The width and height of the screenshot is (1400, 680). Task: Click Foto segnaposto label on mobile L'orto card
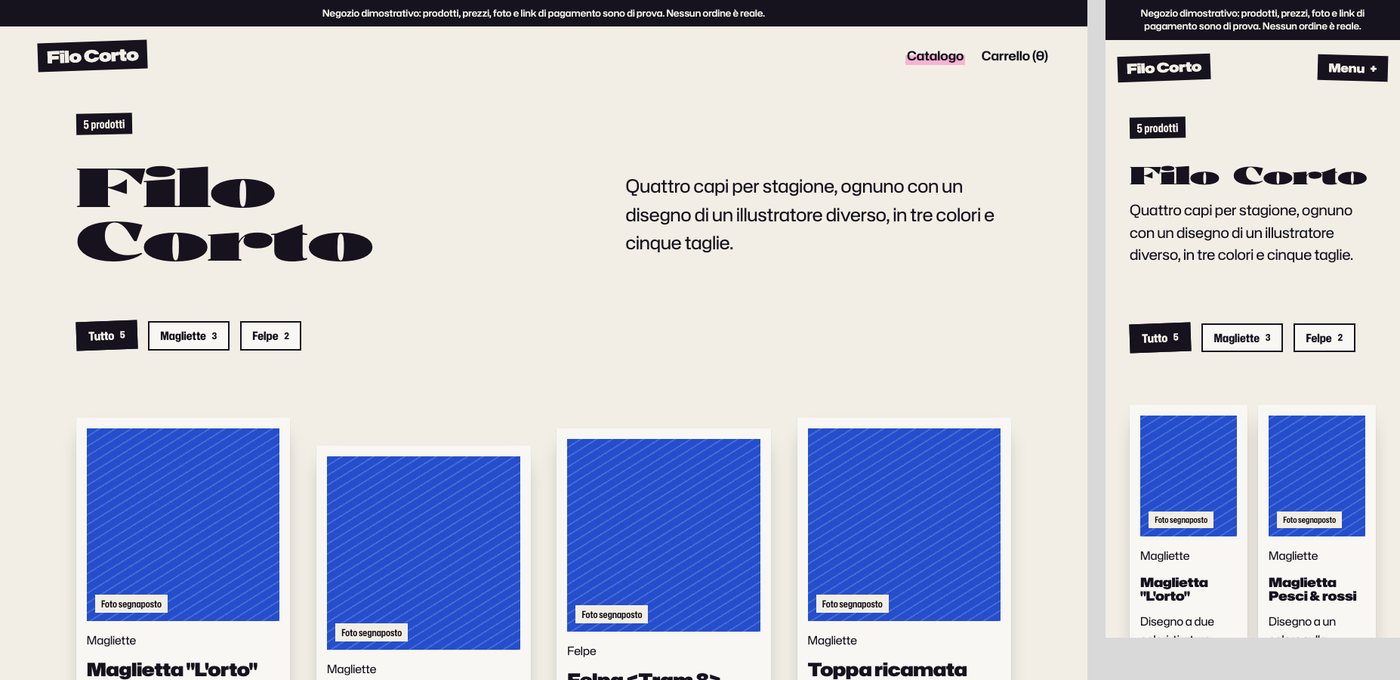coord(1181,520)
